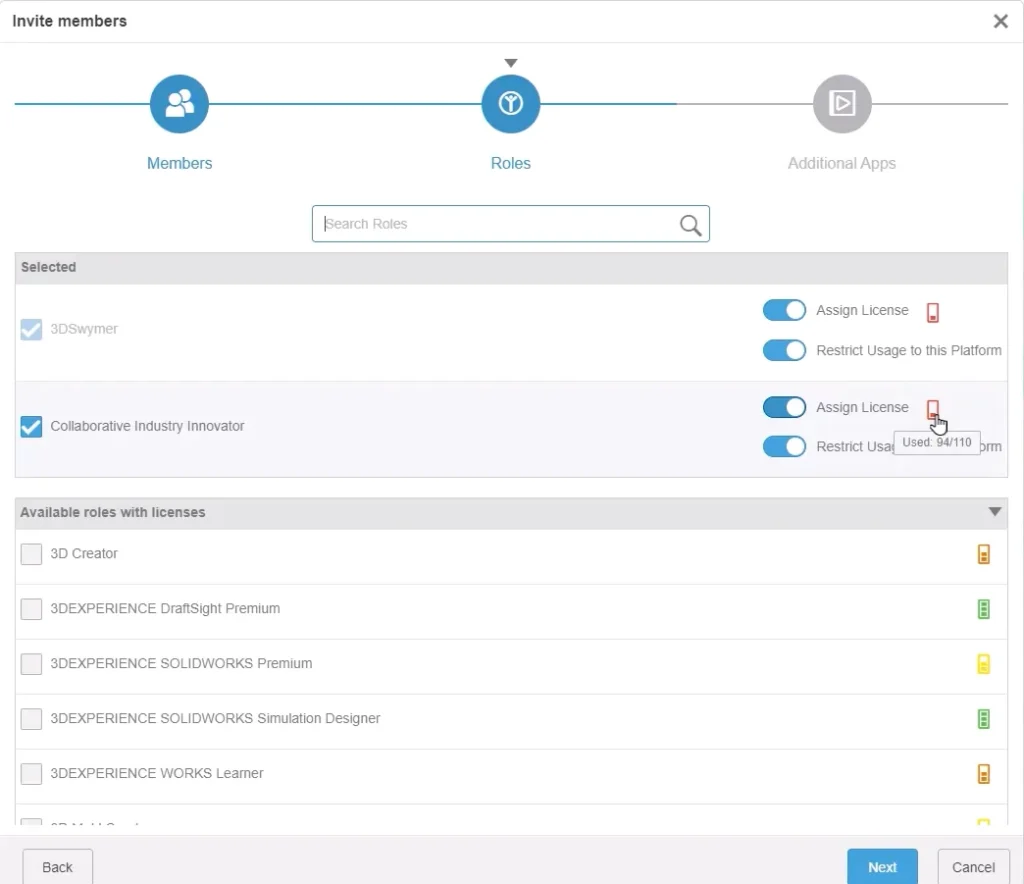This screenshot has width=1024, height=884.
Task: Go to Additional Apps step icon
Action: (x=842, y=104)
